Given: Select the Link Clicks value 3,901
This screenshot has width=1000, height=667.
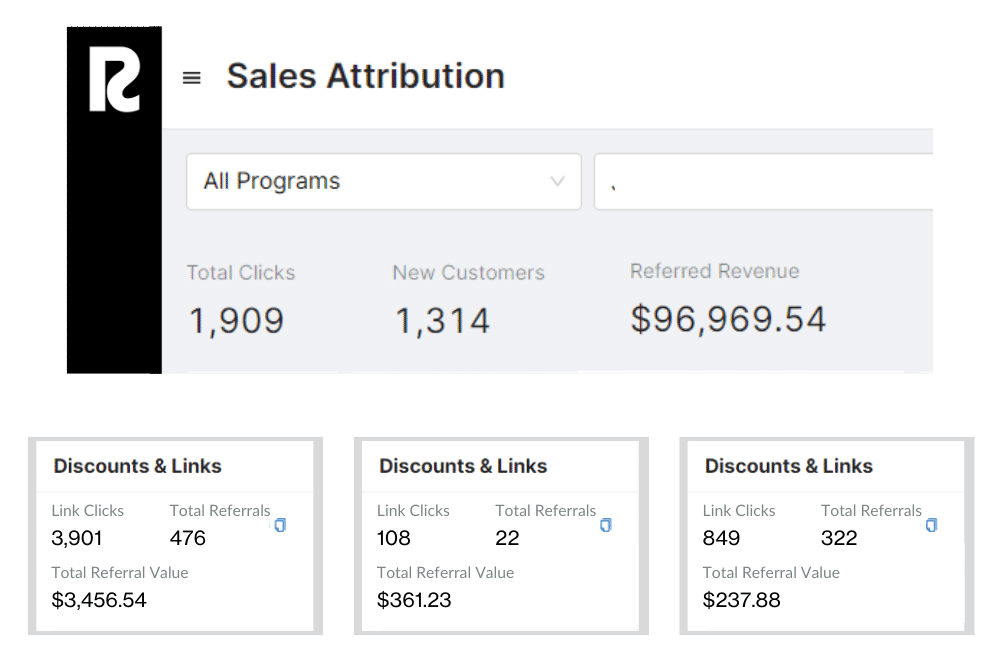Looking at the screenshot, I should [x=76, y=538].
